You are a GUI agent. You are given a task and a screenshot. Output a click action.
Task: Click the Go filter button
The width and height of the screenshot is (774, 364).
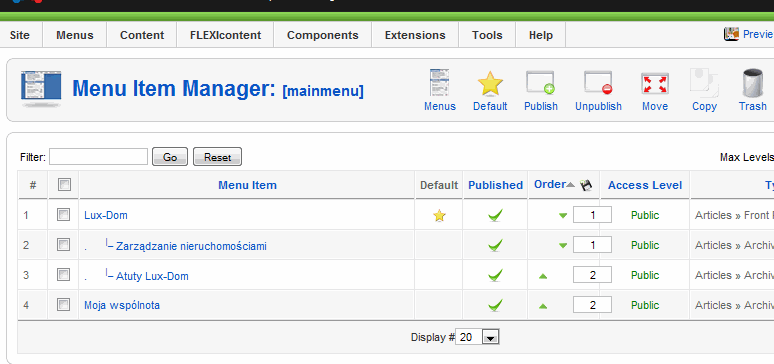[x=170, y=157]
